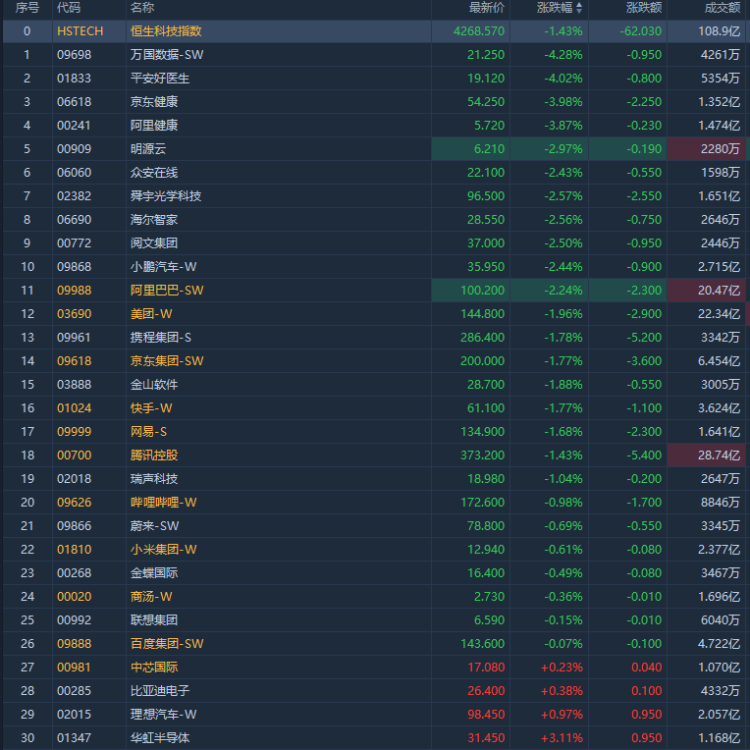Open stock 蔚来-SW
The height and width of the screenshot is (750, 750).
pos(154,526)
